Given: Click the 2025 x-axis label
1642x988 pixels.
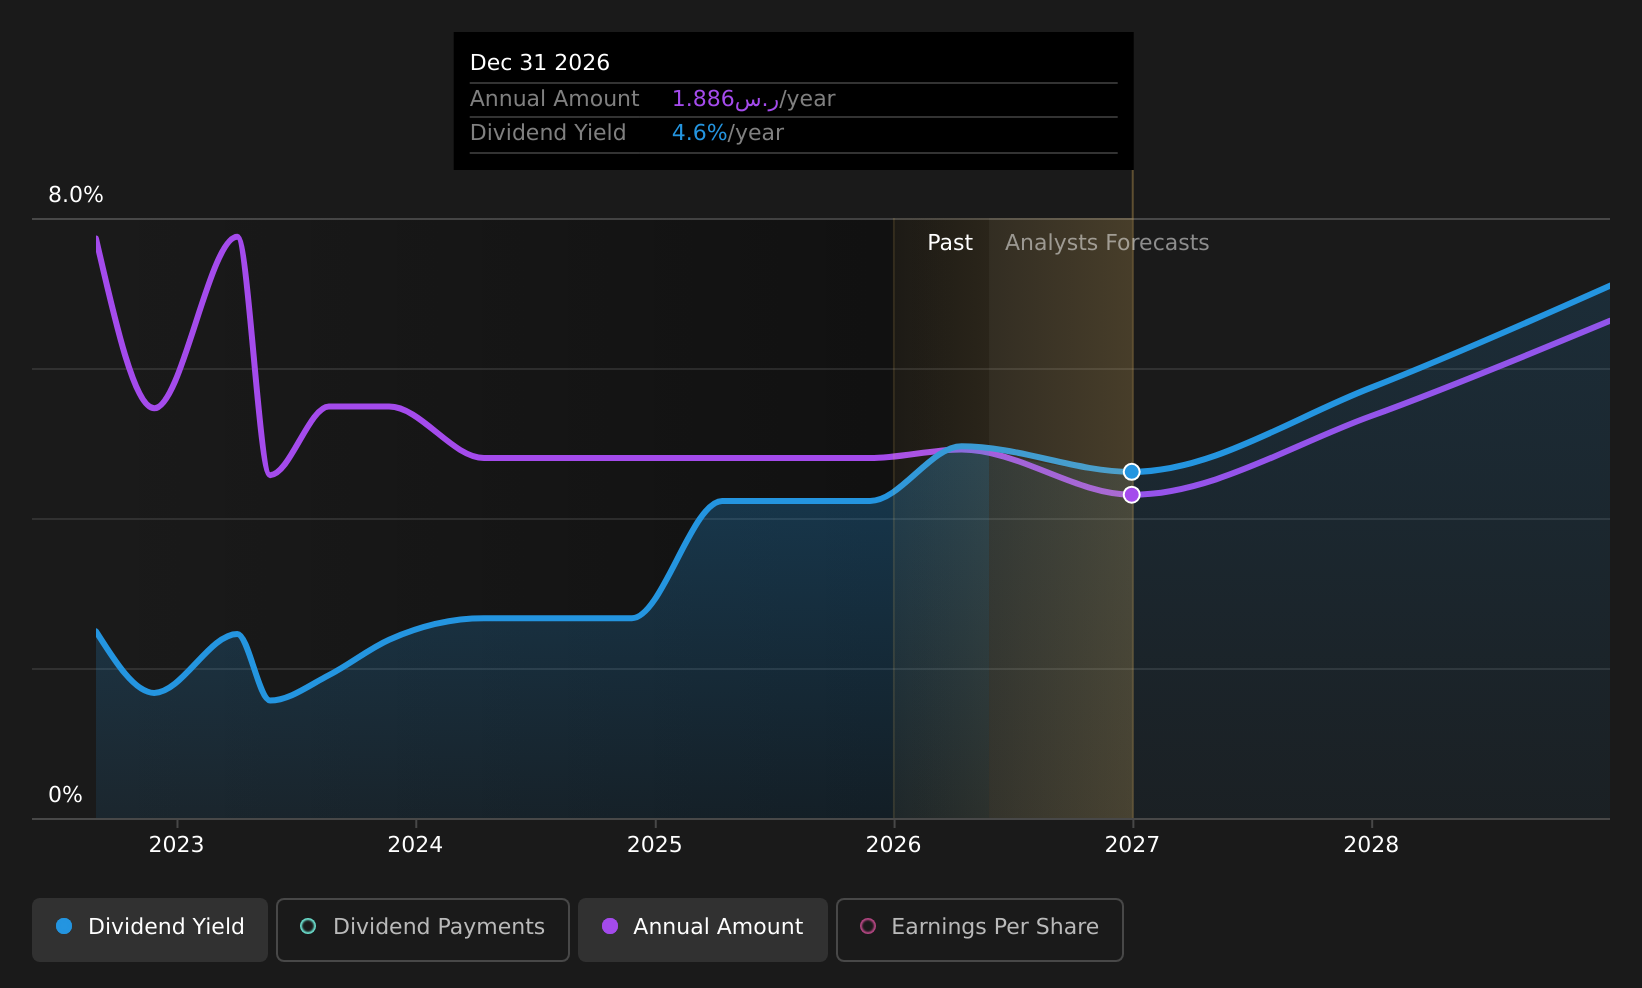Looking at the screenshot, I should [x=654, y=845].
